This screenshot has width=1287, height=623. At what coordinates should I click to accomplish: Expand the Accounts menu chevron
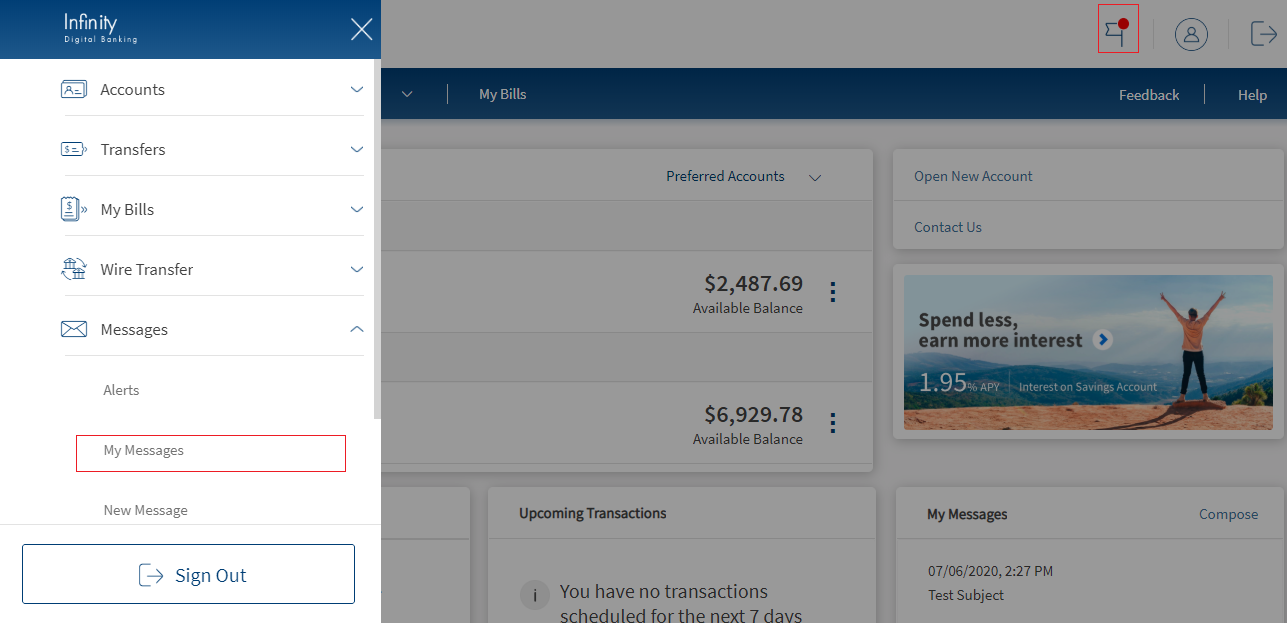coord(357,89)
